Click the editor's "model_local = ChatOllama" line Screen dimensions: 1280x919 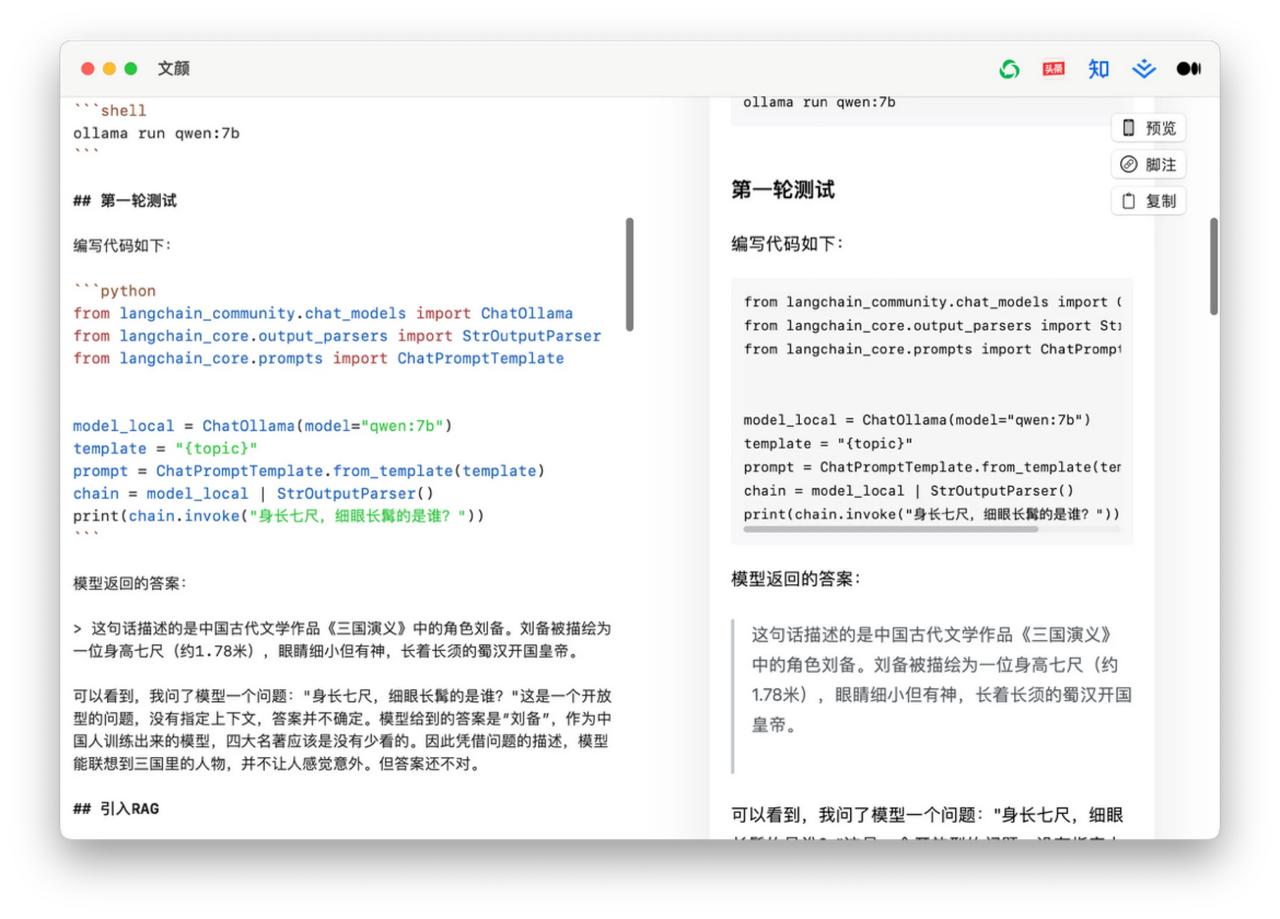(263, 426)
